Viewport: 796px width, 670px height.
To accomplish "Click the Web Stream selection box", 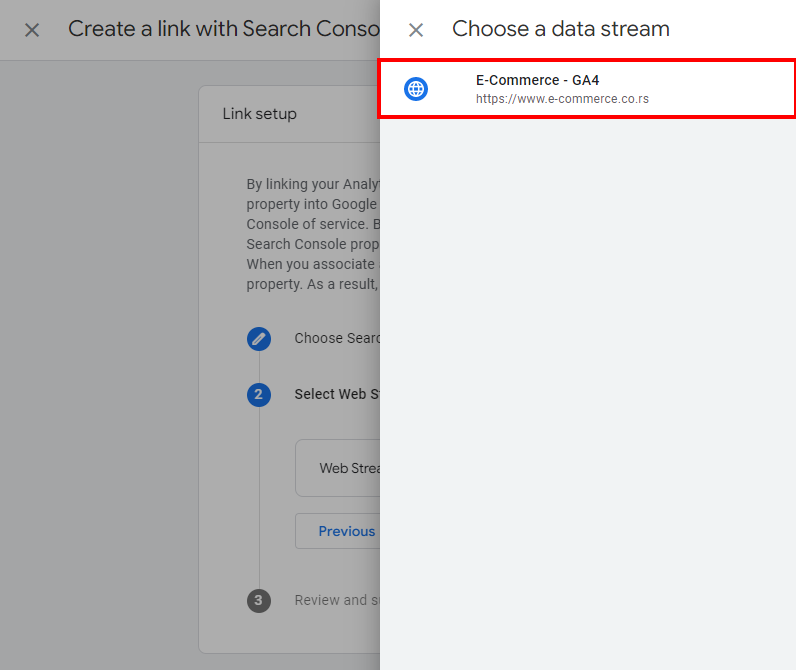I will pos(338,468).
